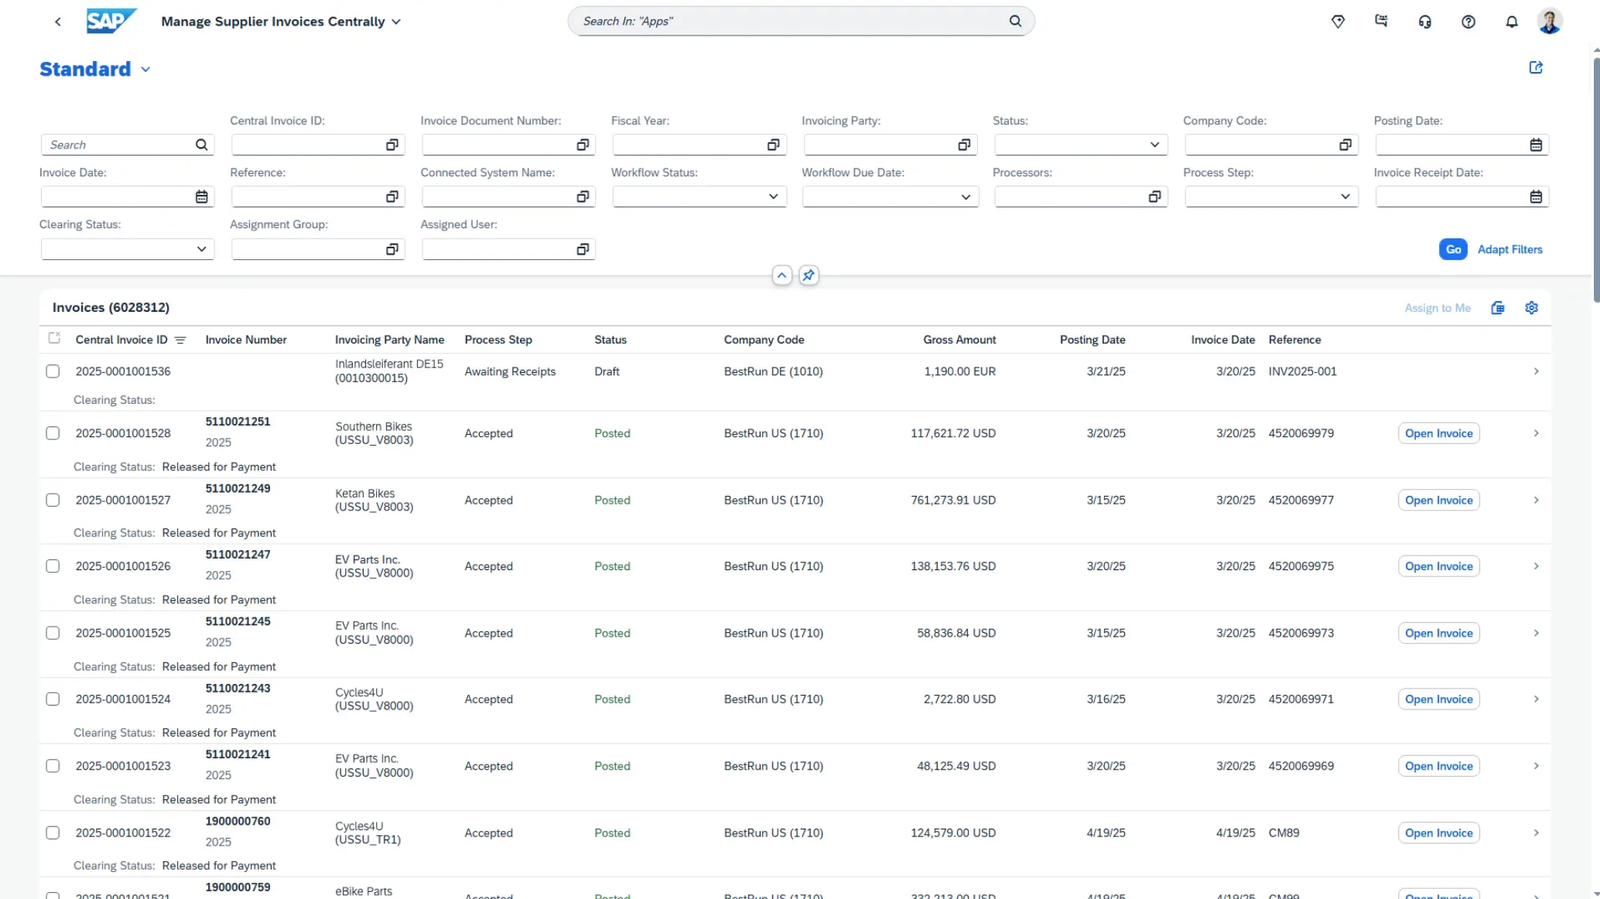
Task: Collapse the filter header area
Action: (782, 275)
